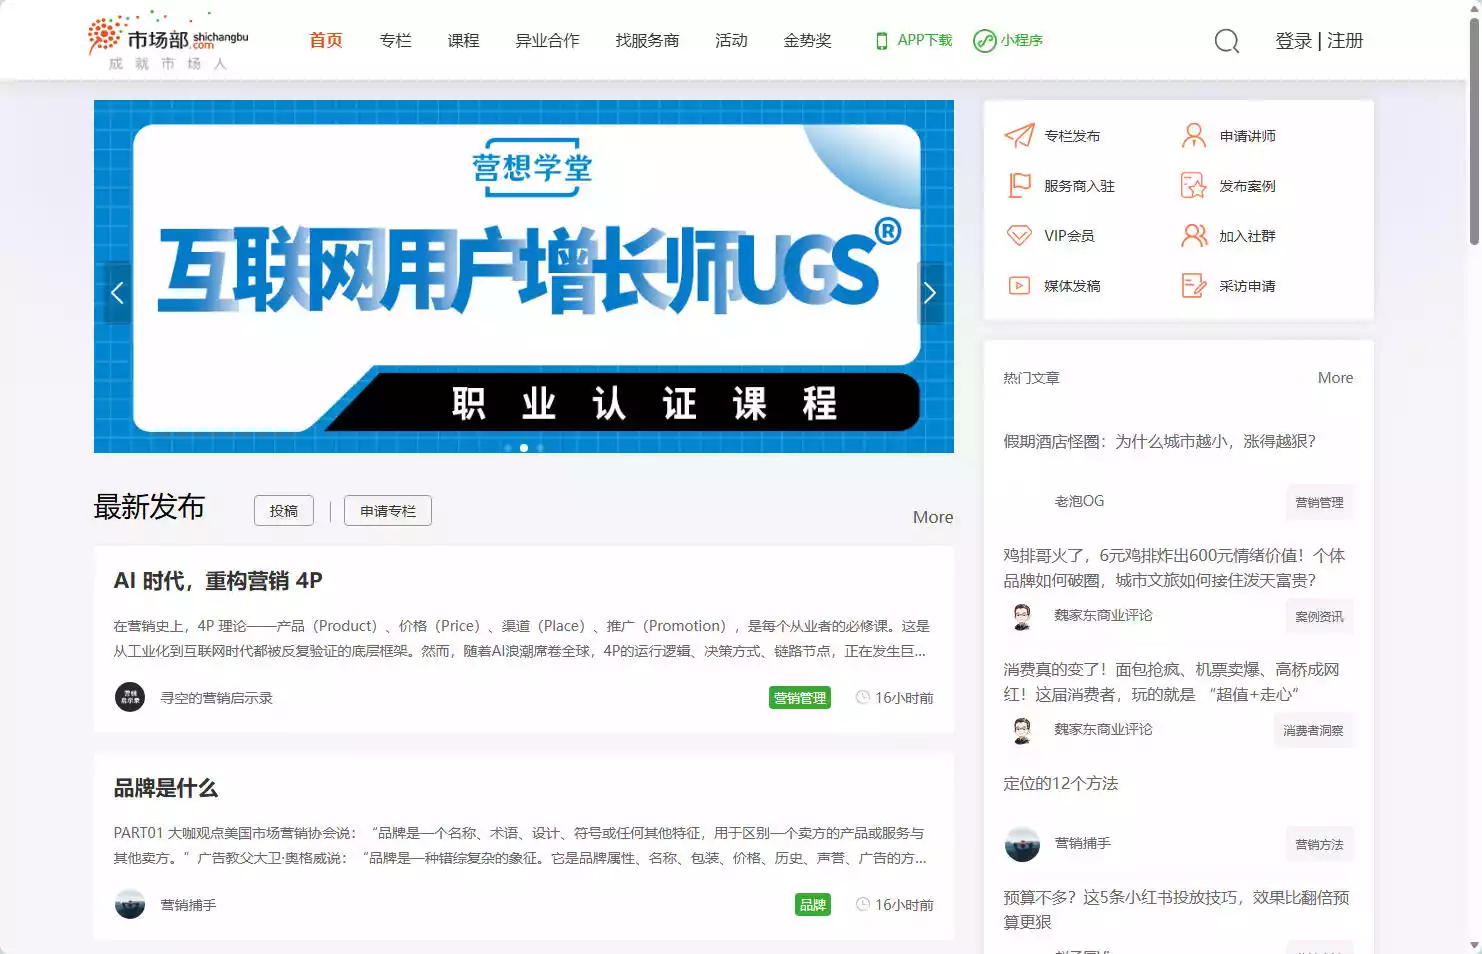Click 营销捕手 avatar under 品牌是什么
Screen dimensions: 1482x954
(x=130, y=904)
